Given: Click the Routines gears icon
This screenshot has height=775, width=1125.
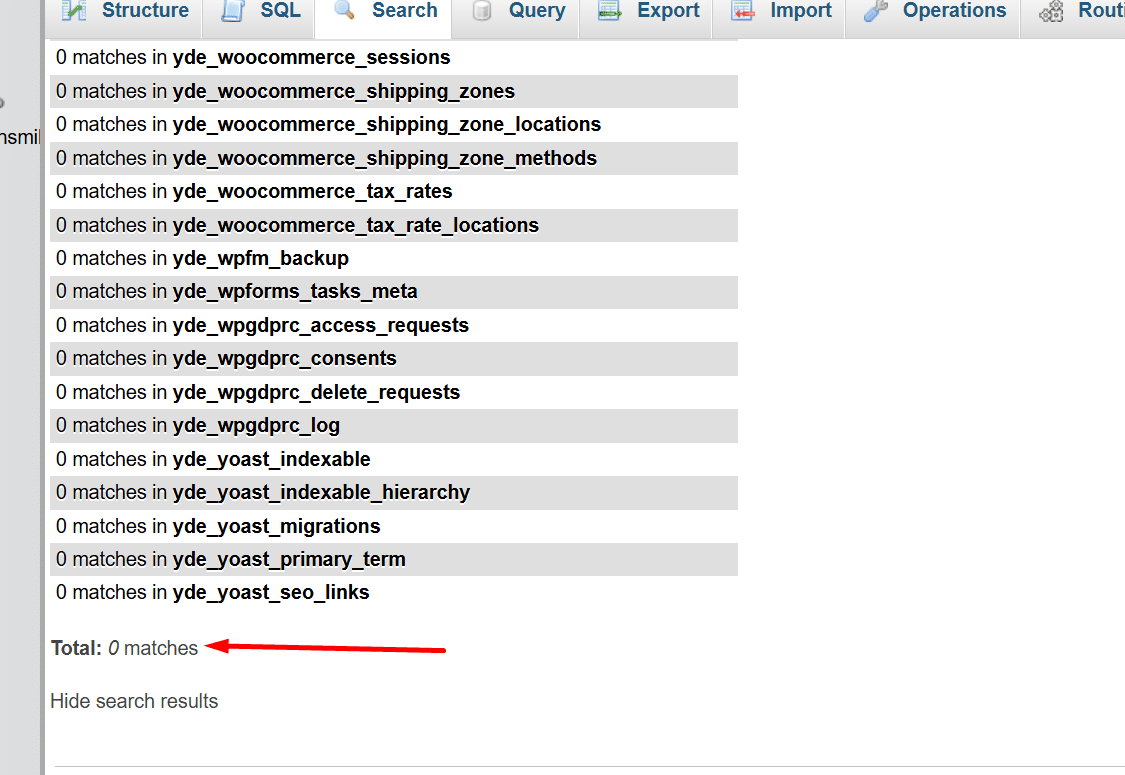Looking at the screenshot, I should [1052, 10].
